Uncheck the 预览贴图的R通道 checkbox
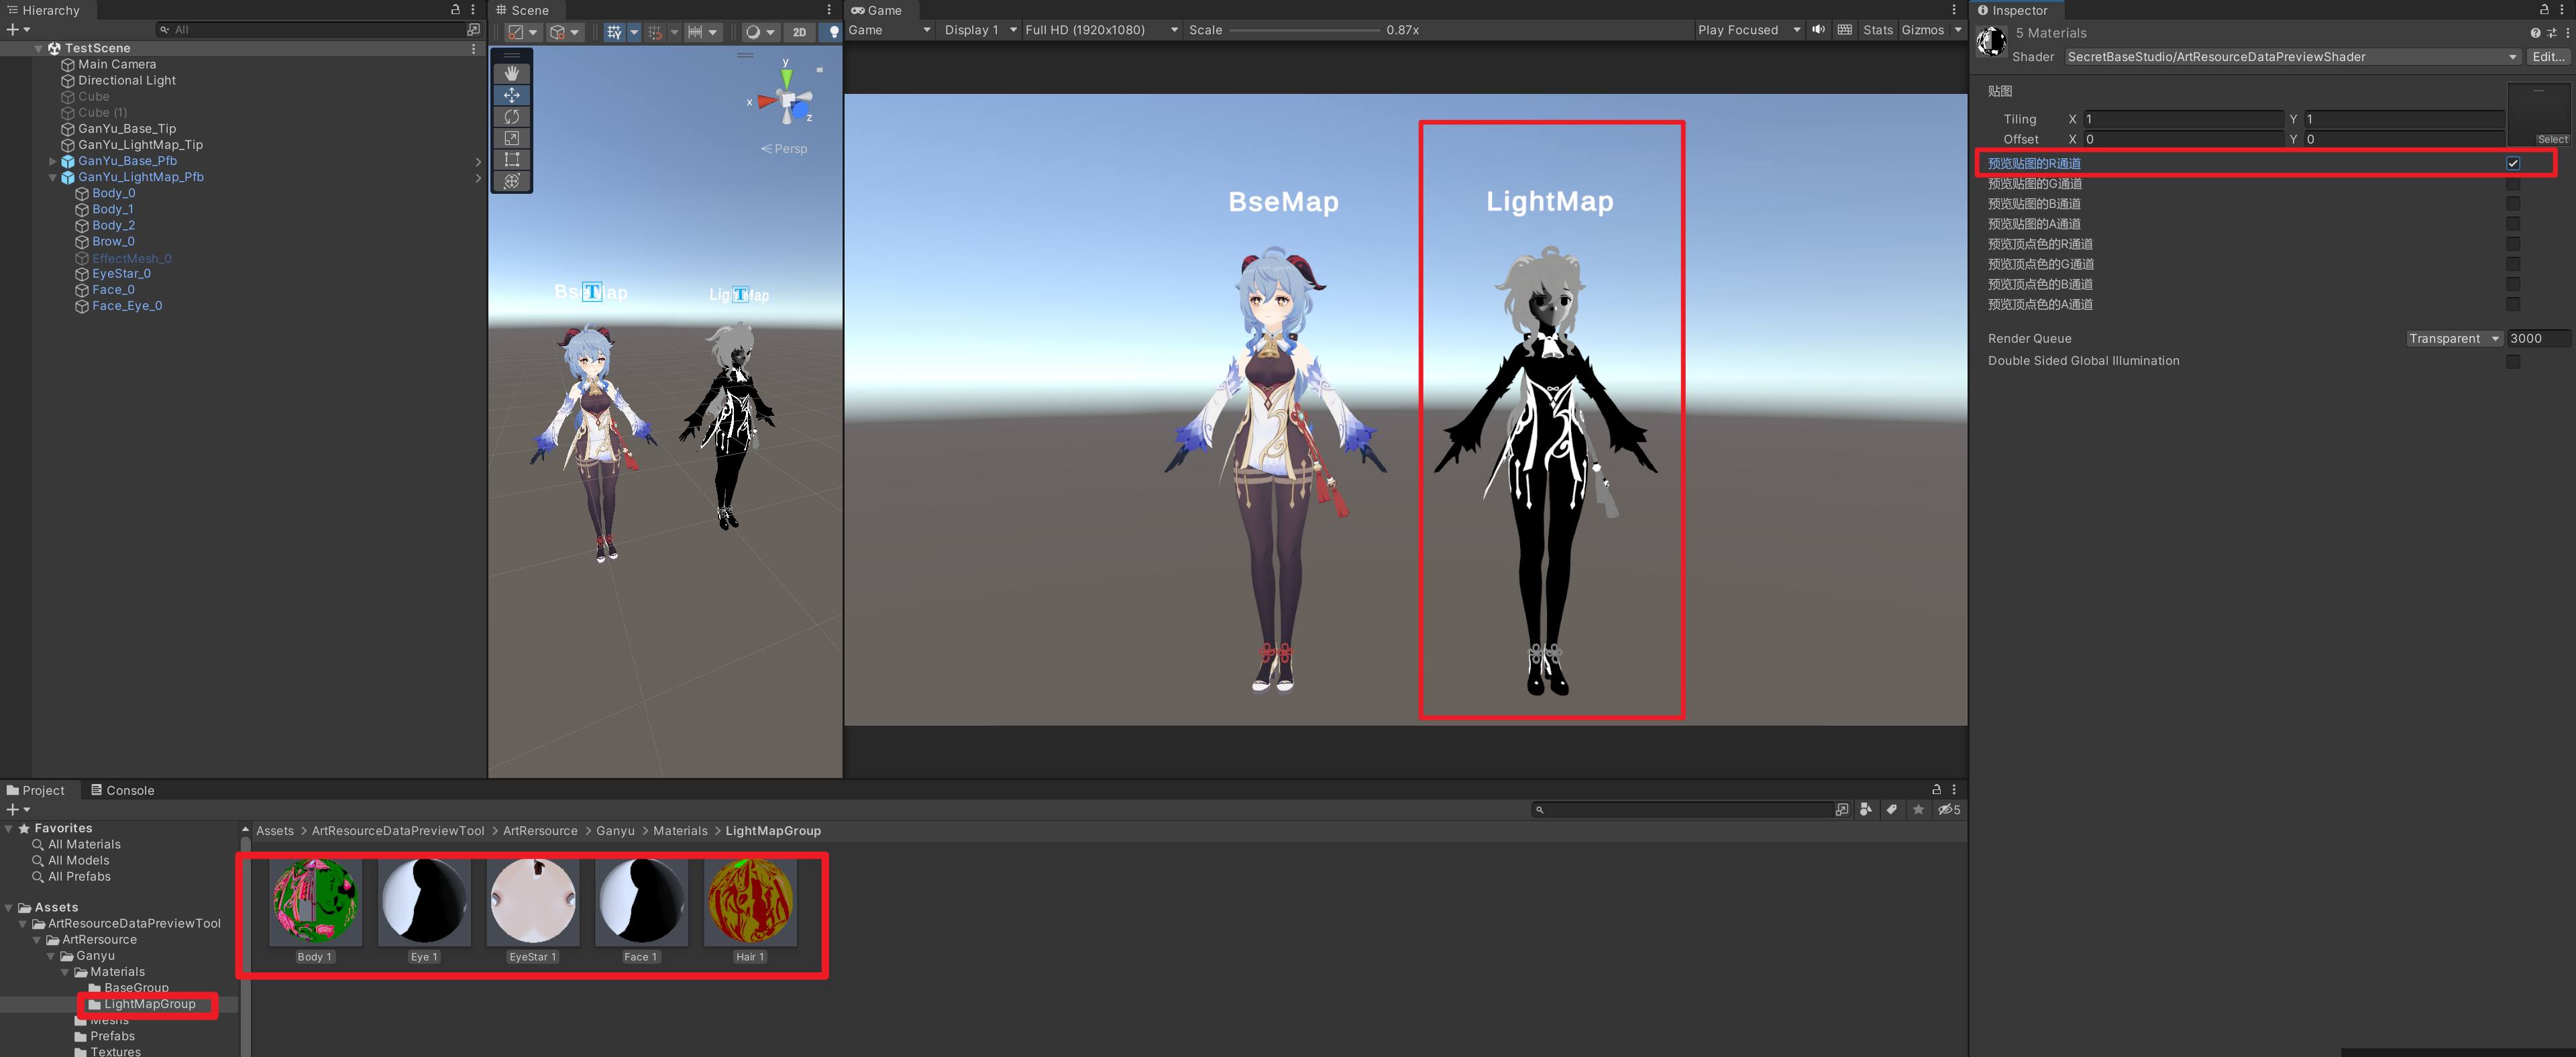The height and width of the screenshot is (1057, 2576). pos(2512,163)
